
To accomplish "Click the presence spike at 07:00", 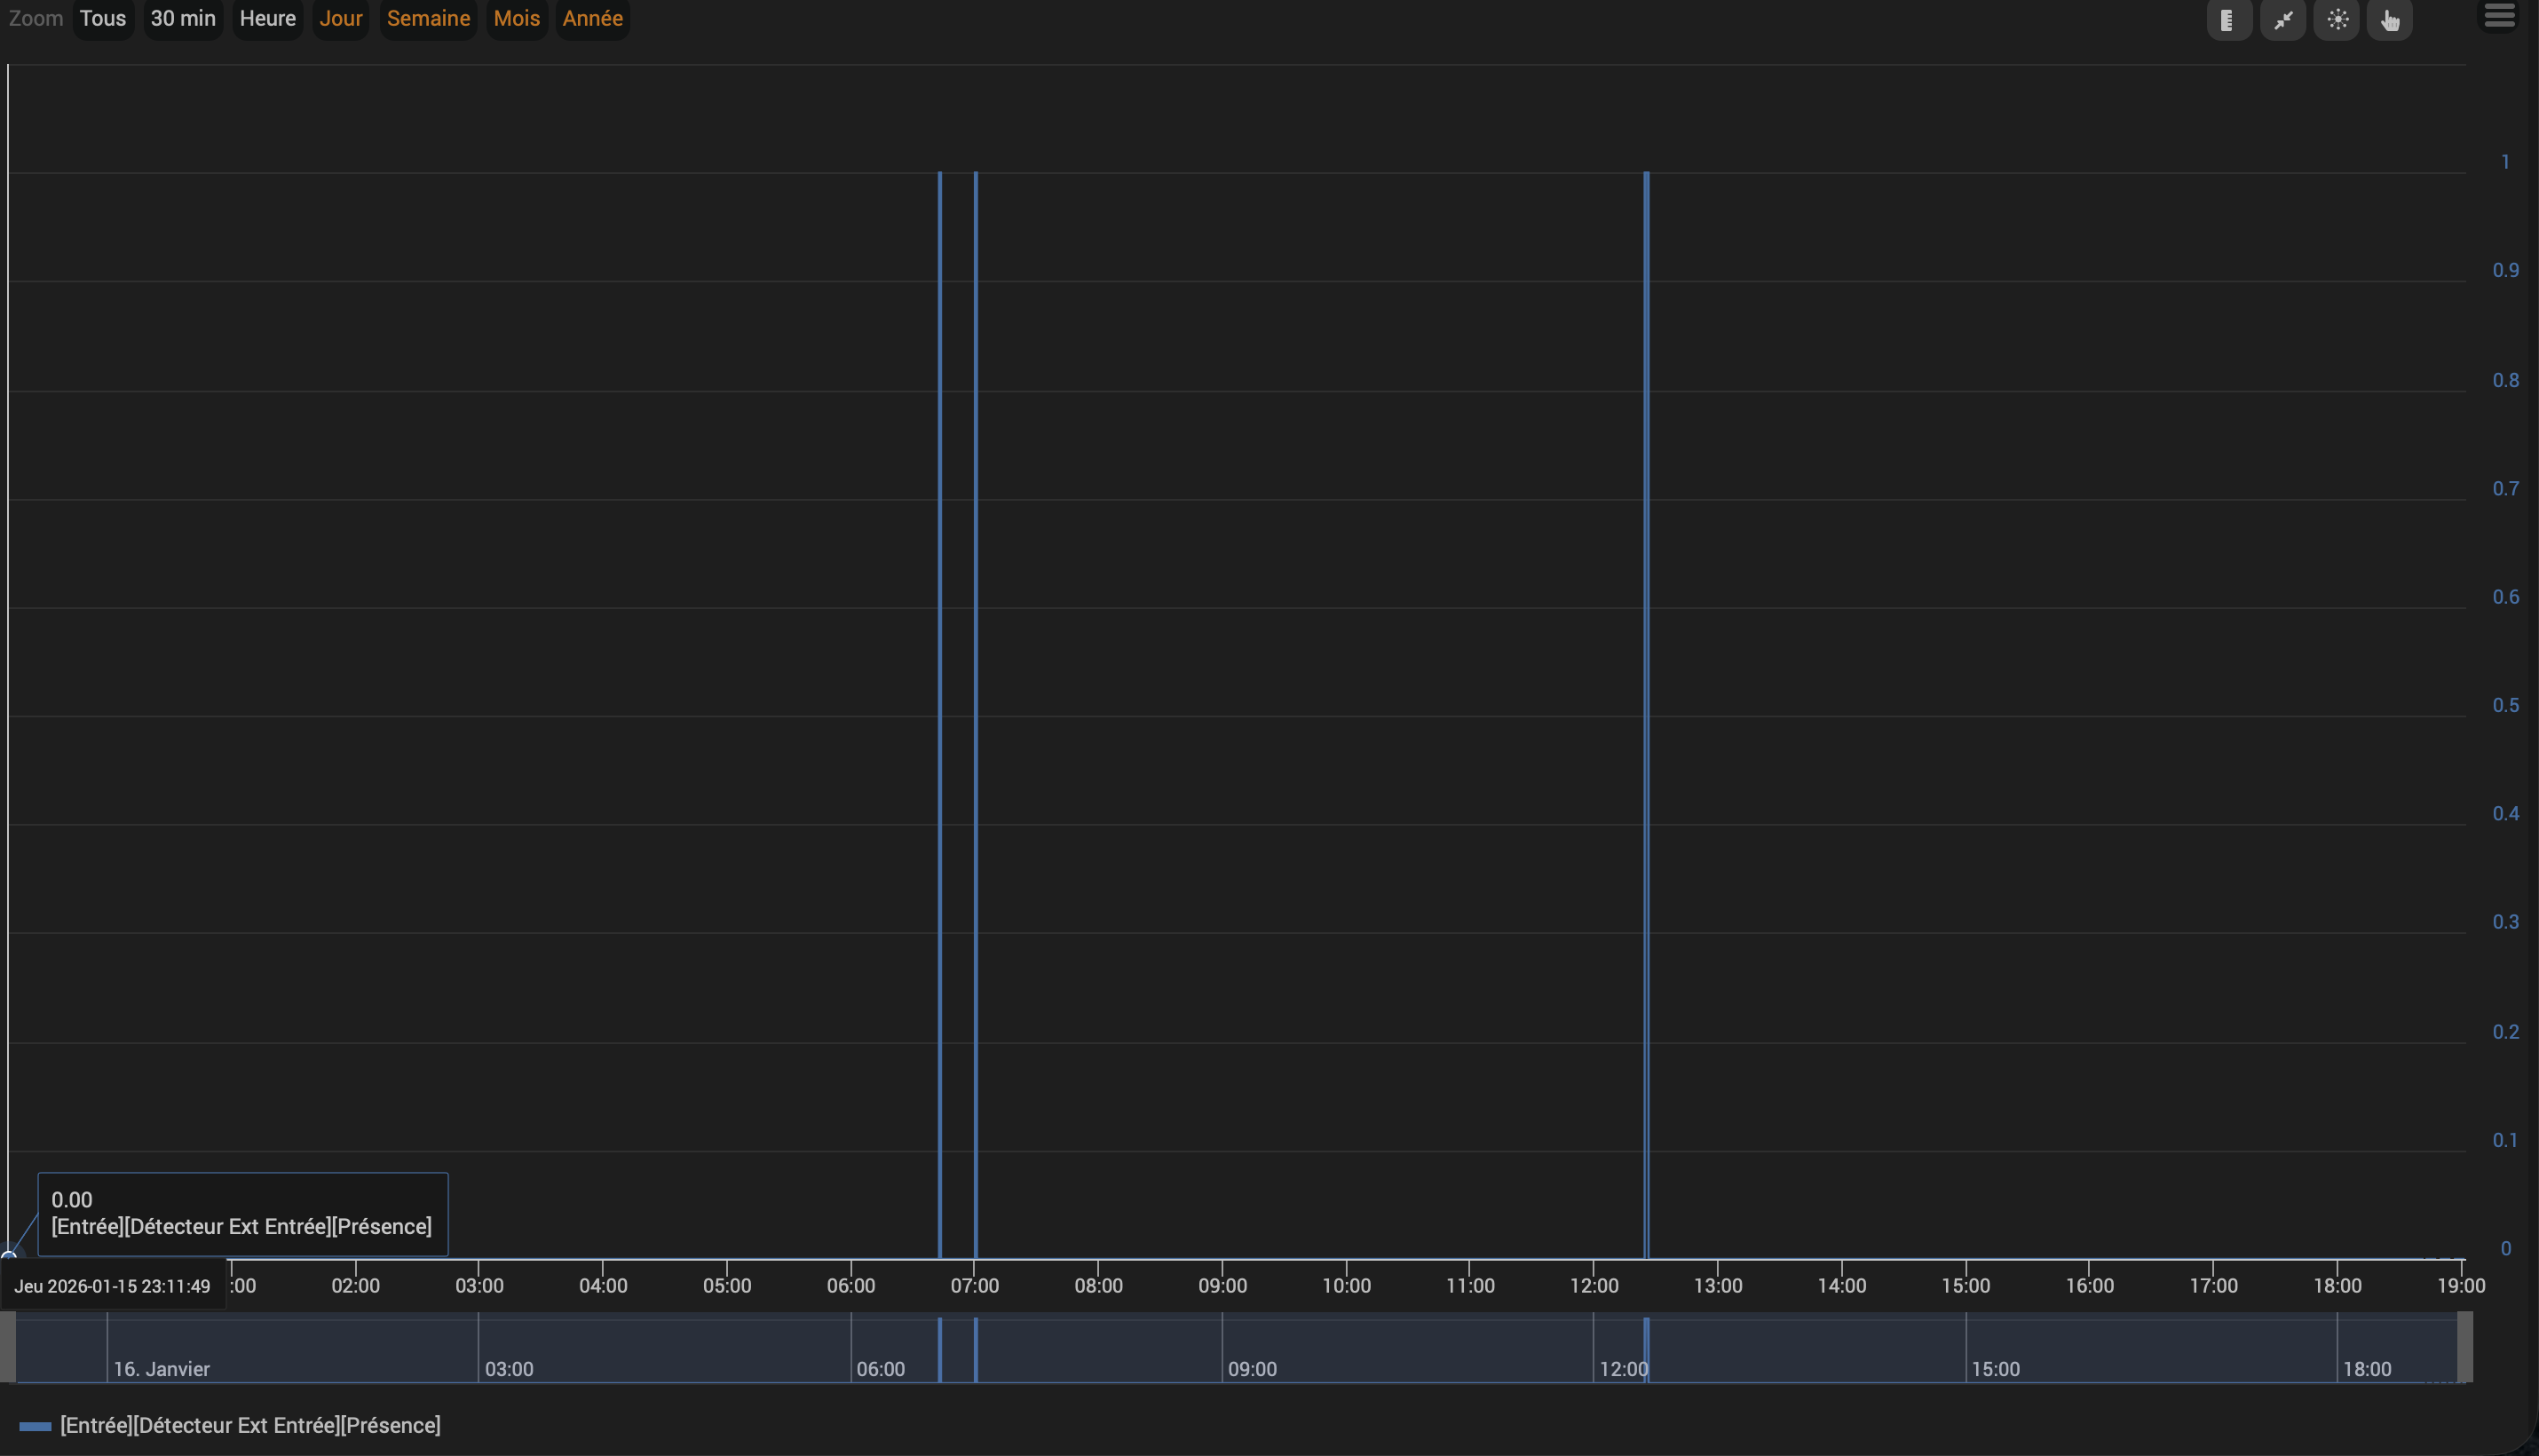I will [976, 700].
